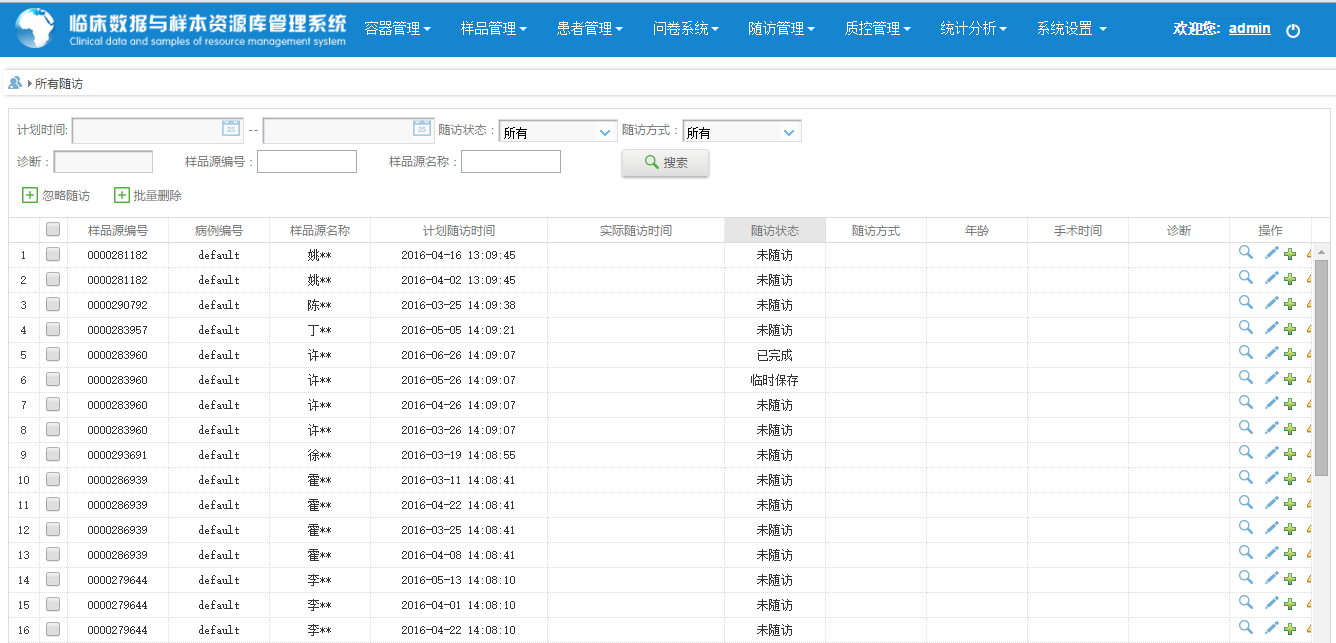Tick the checkbox on the 陈** row

53,304
